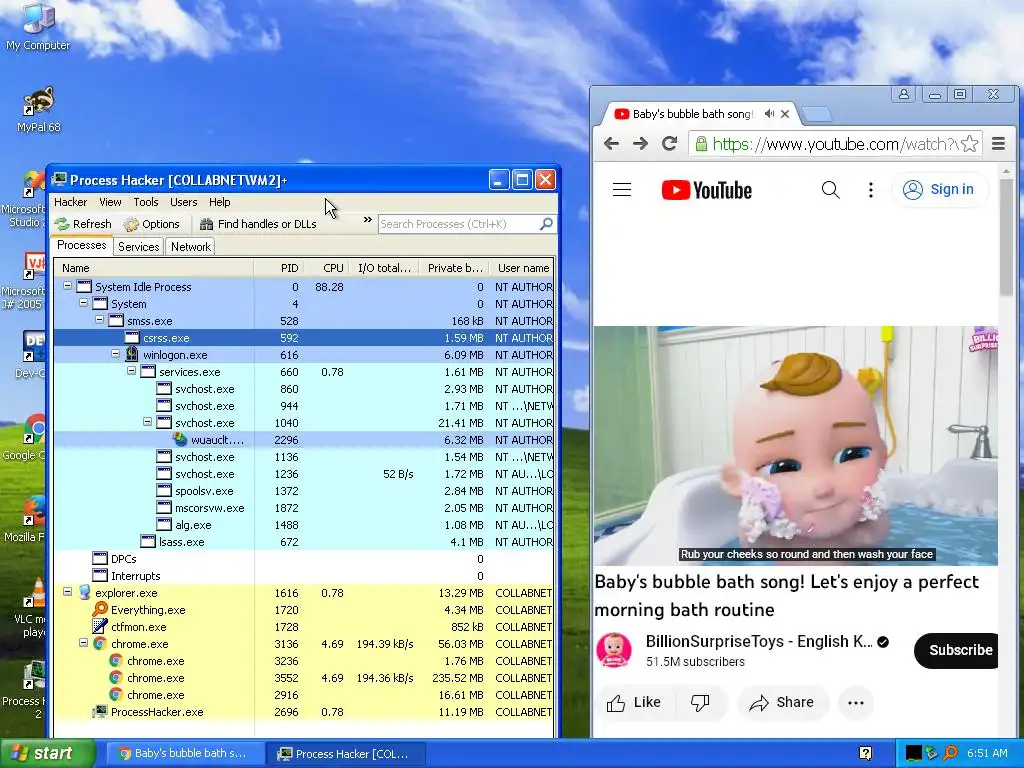Open YouTube settings three-dot menu
The width and height of the screenshot is (1024, 768).
pyautogui.click(x=871, y=189)
